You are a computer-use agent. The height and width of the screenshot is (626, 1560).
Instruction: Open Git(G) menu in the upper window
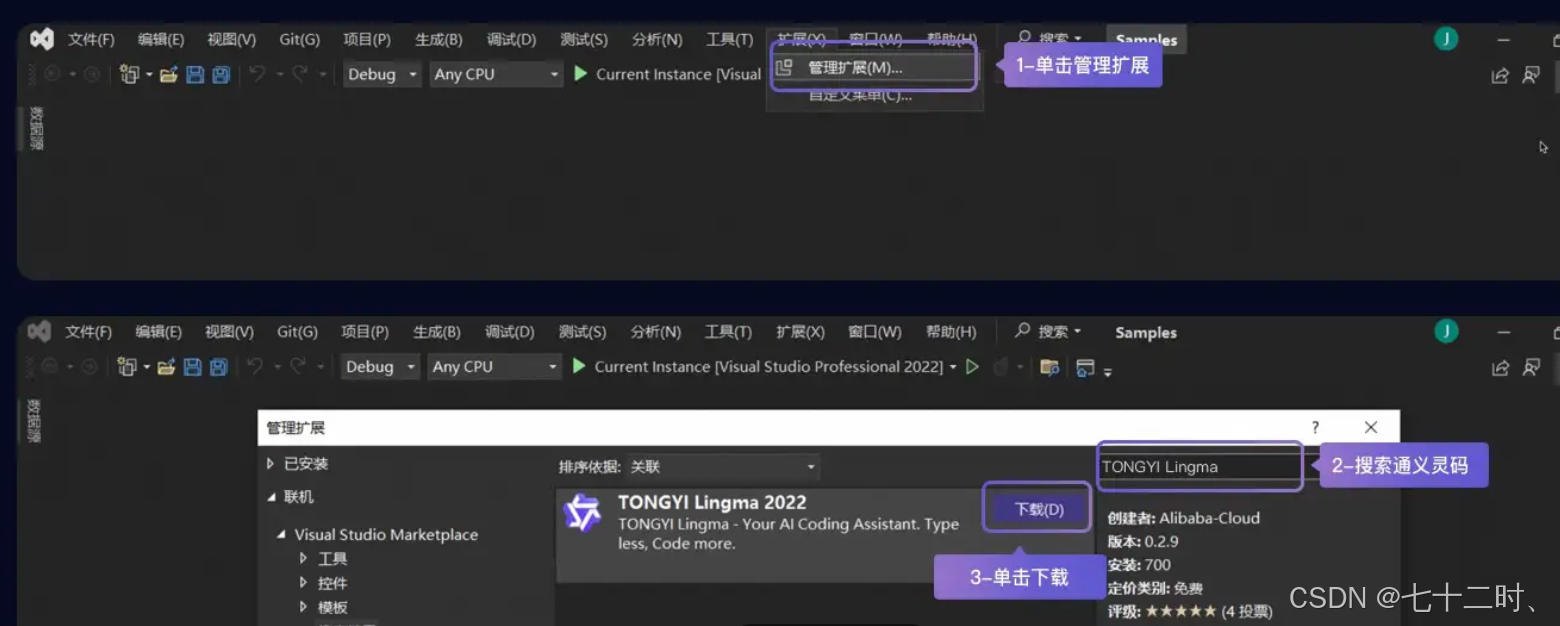[x=299, y=39]
